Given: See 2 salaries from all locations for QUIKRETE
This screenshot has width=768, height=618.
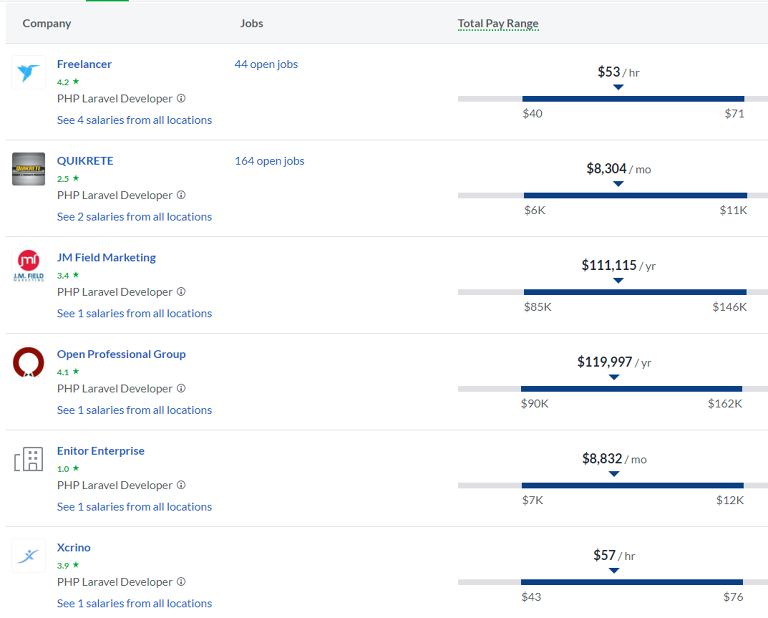Looking at the screenshot, I should [x=134, y=216].
